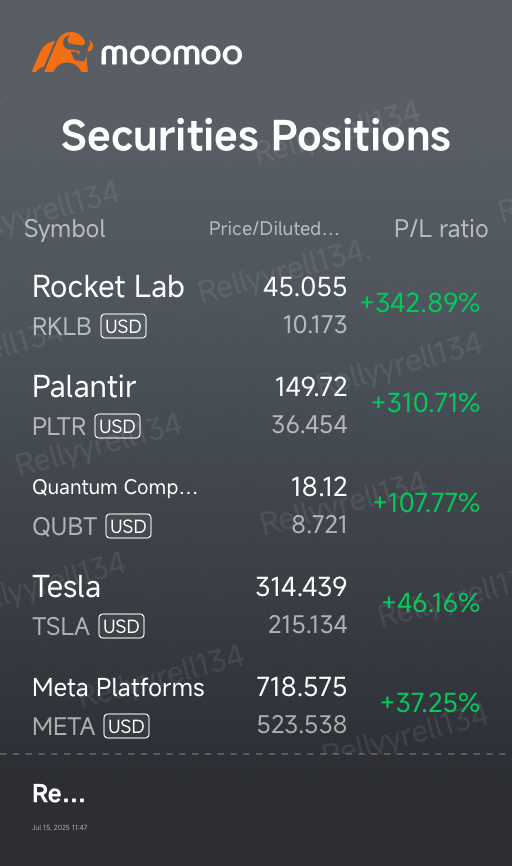Click the USD badge next to META
The image size is (512, 866).
click(126, 726)
